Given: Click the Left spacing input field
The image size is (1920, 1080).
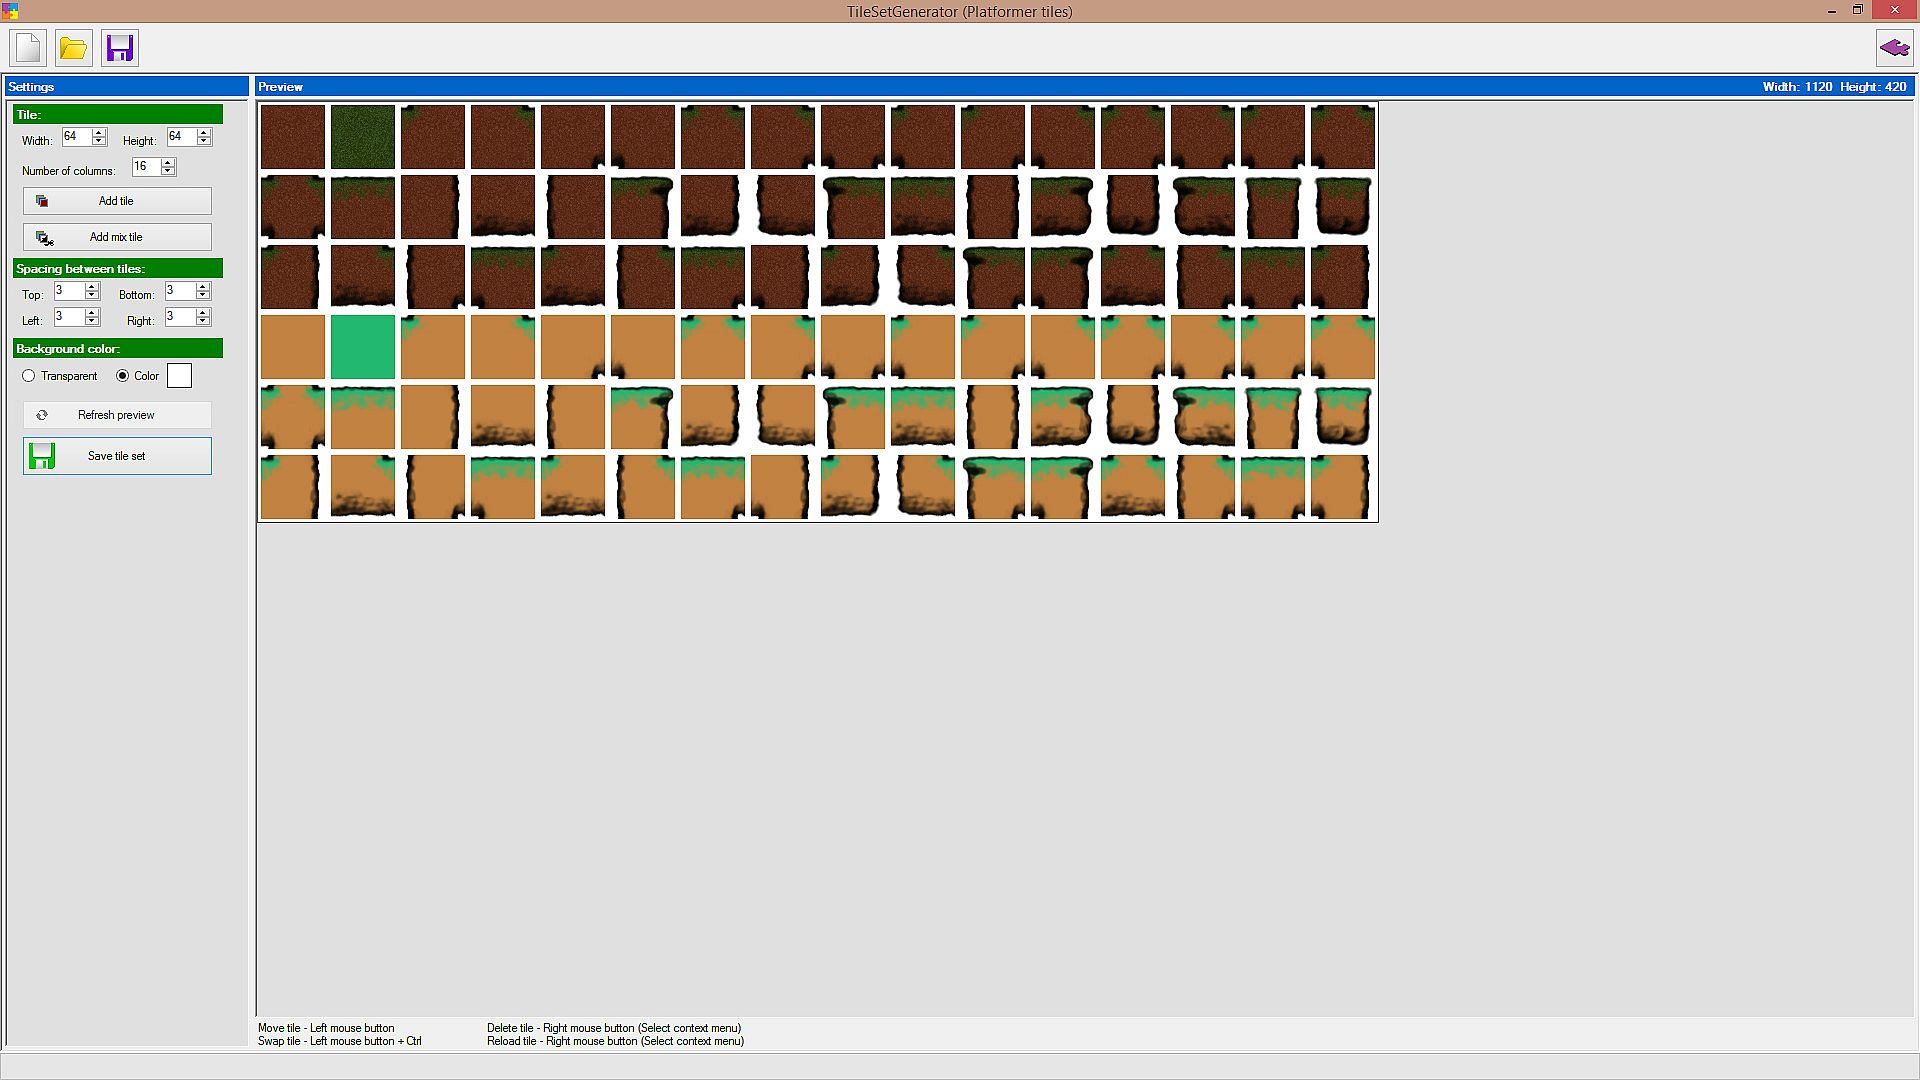Looking at the screenshot, I should click(69, 317).
